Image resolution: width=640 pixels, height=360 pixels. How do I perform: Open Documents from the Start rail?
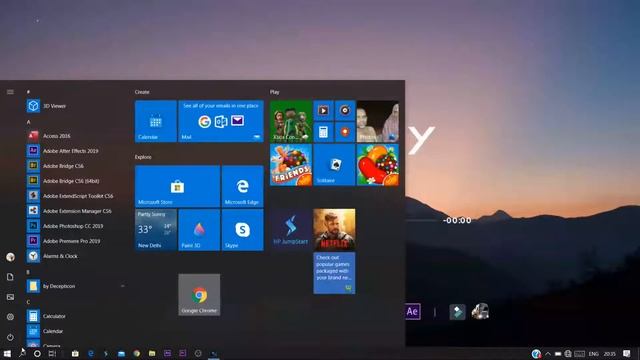click(x=10, y=277)
